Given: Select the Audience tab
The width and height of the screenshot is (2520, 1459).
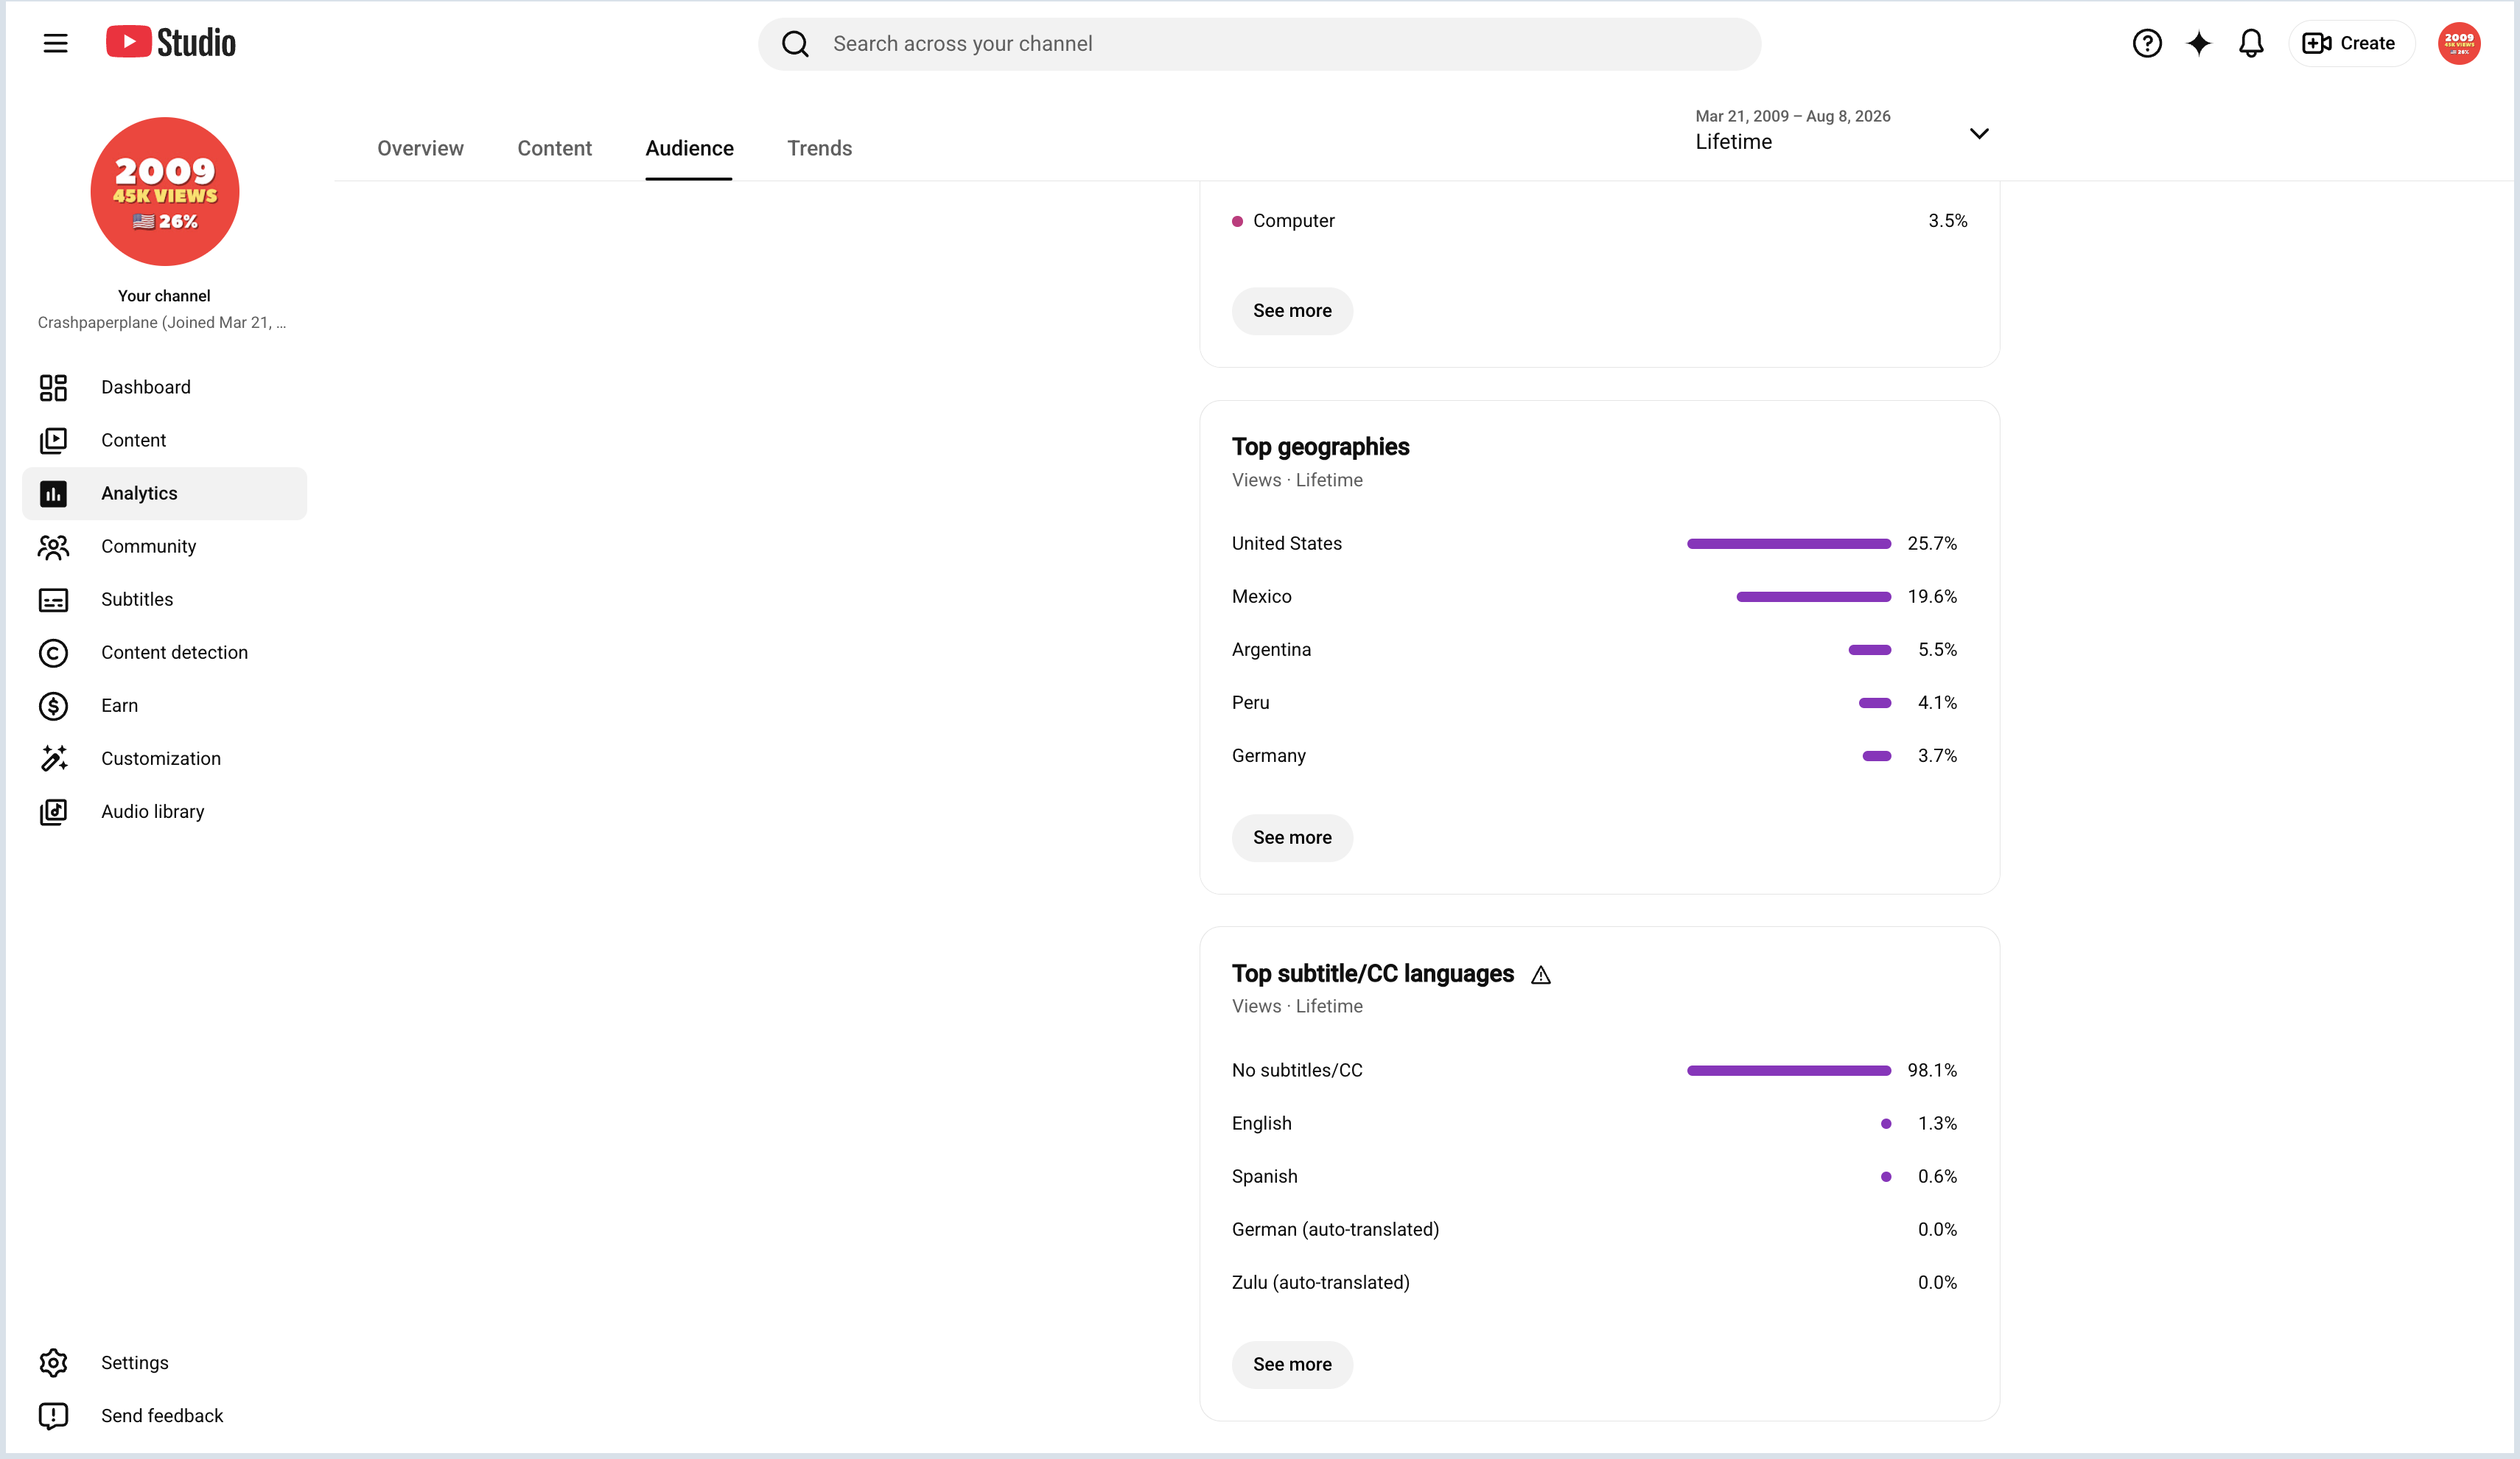Looking at the screenshot, I should click(x=689, y=148).
